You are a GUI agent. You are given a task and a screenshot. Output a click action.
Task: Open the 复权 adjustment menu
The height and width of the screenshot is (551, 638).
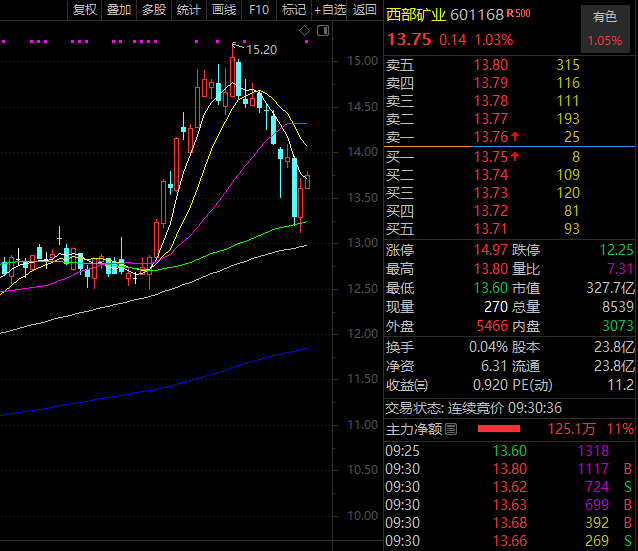[86, 10]
